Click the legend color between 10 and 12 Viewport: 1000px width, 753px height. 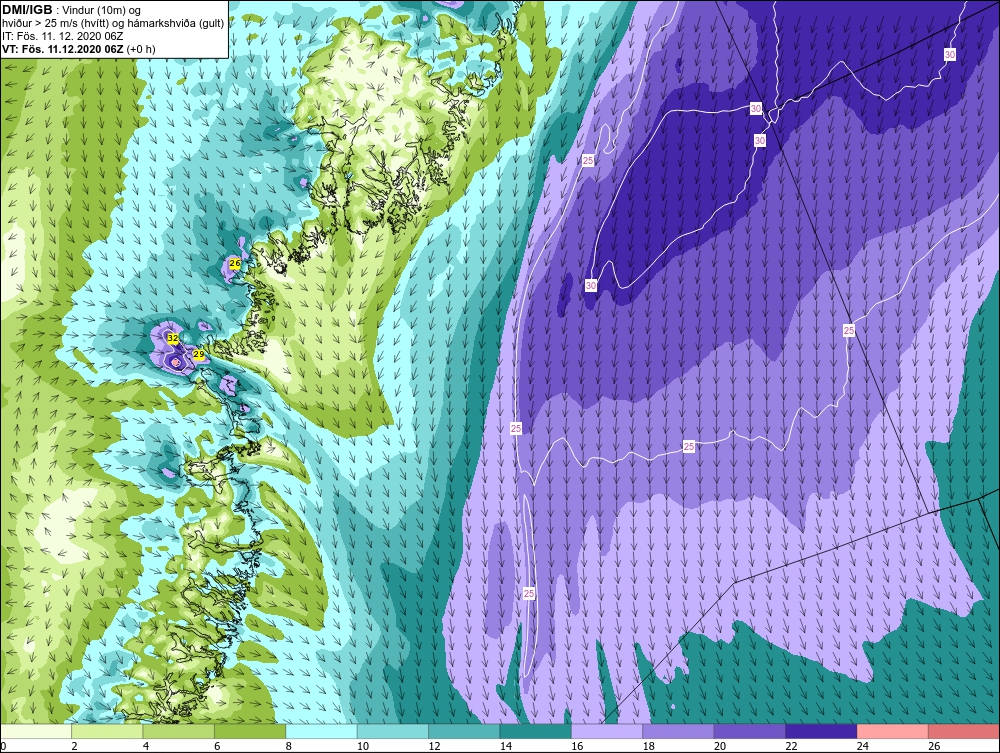(393, 732)
